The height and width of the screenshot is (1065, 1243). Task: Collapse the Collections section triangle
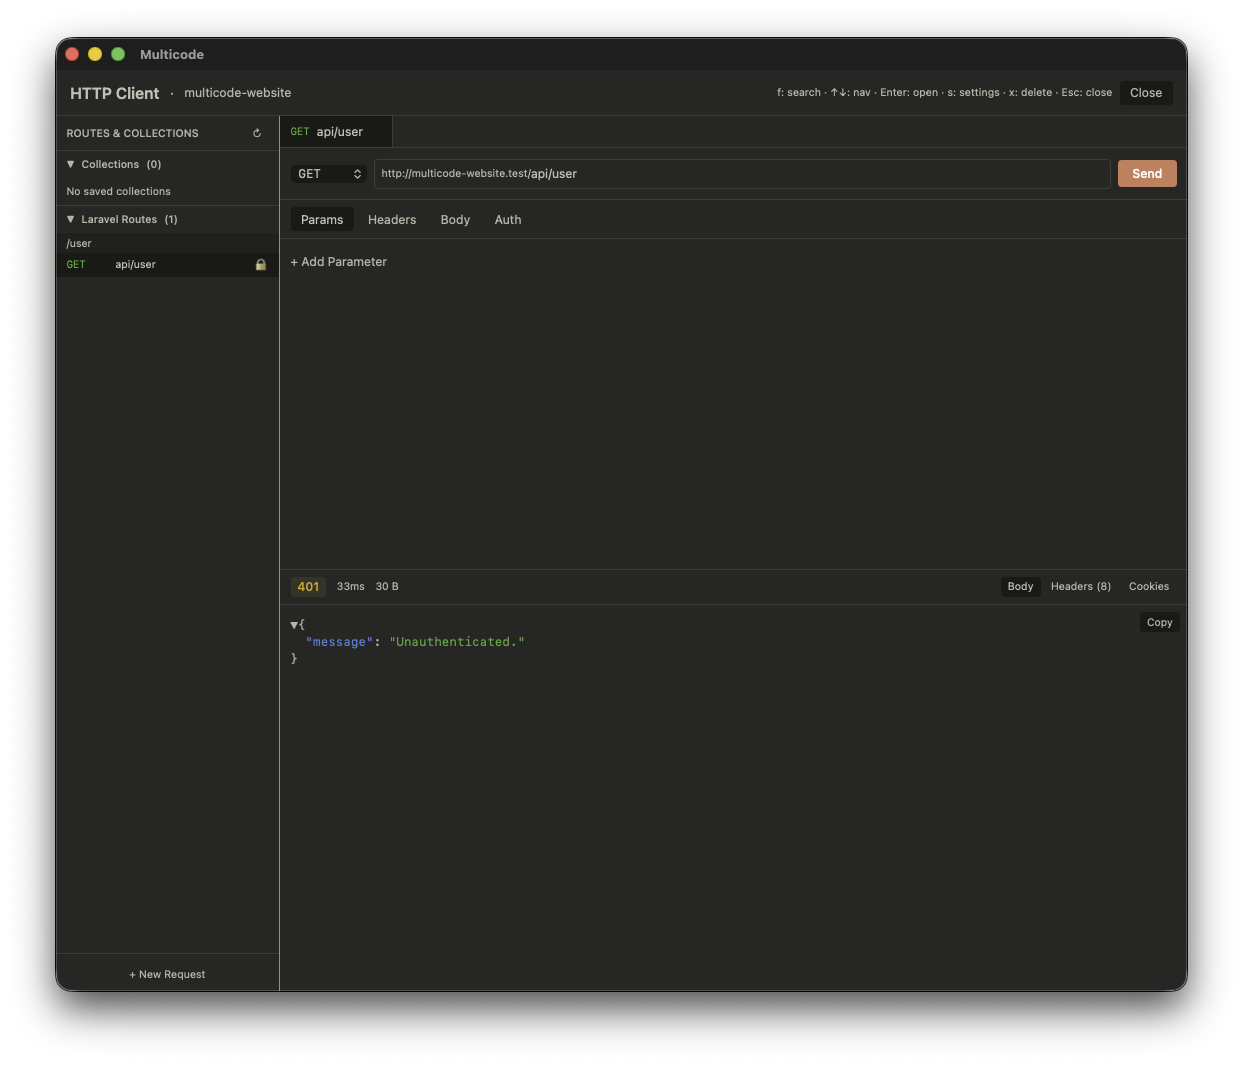click(x=71, y=164)
